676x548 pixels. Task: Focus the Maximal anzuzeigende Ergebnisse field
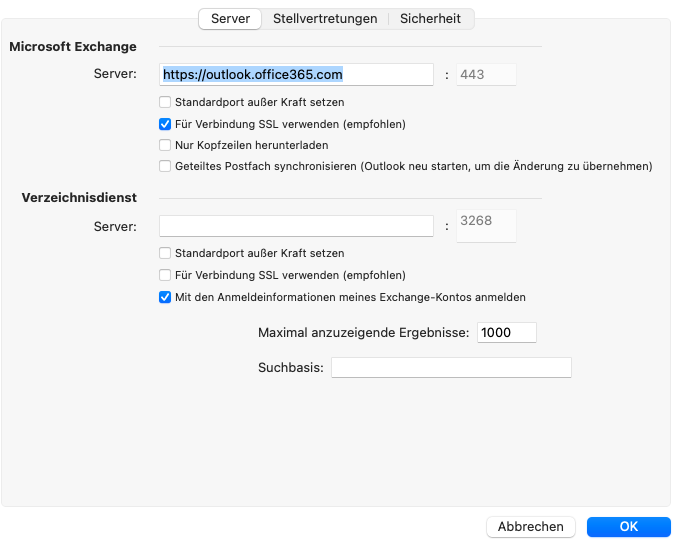tap(507, 333)
